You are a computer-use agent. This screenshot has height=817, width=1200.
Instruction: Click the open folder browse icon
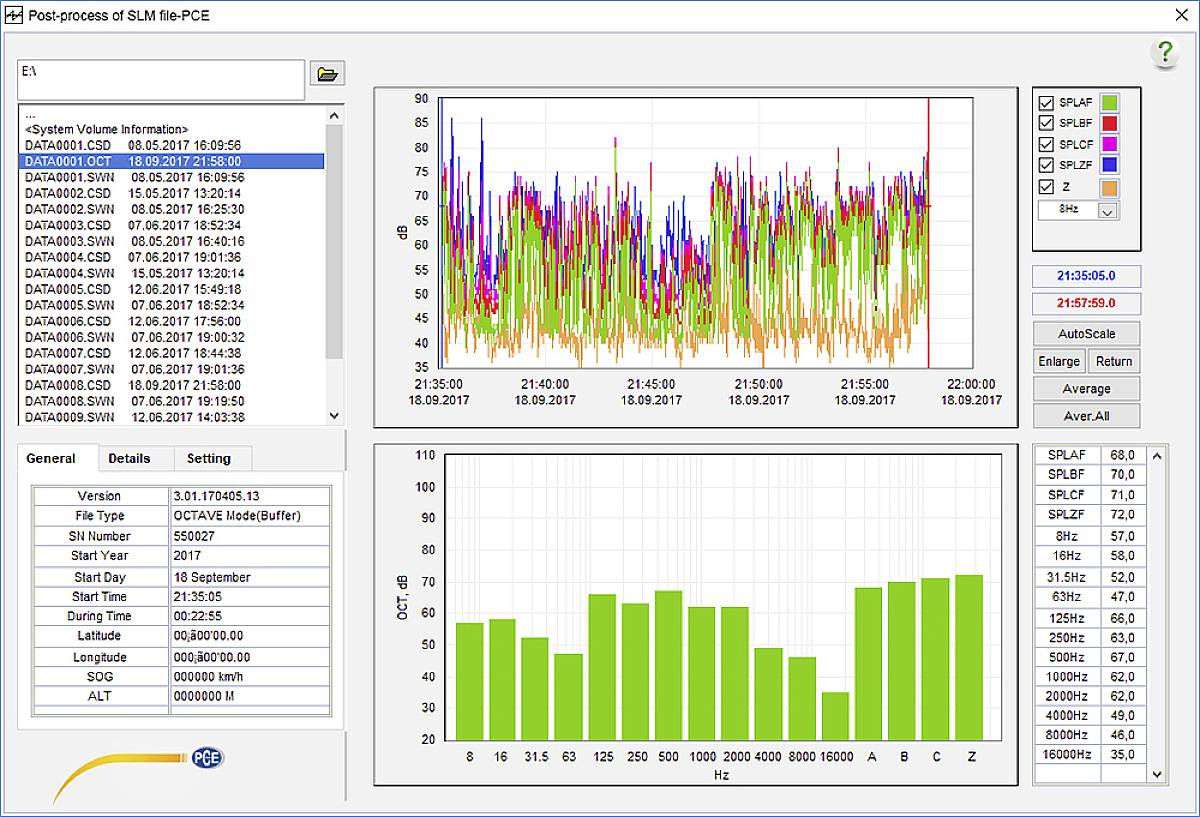pos(326,74)
